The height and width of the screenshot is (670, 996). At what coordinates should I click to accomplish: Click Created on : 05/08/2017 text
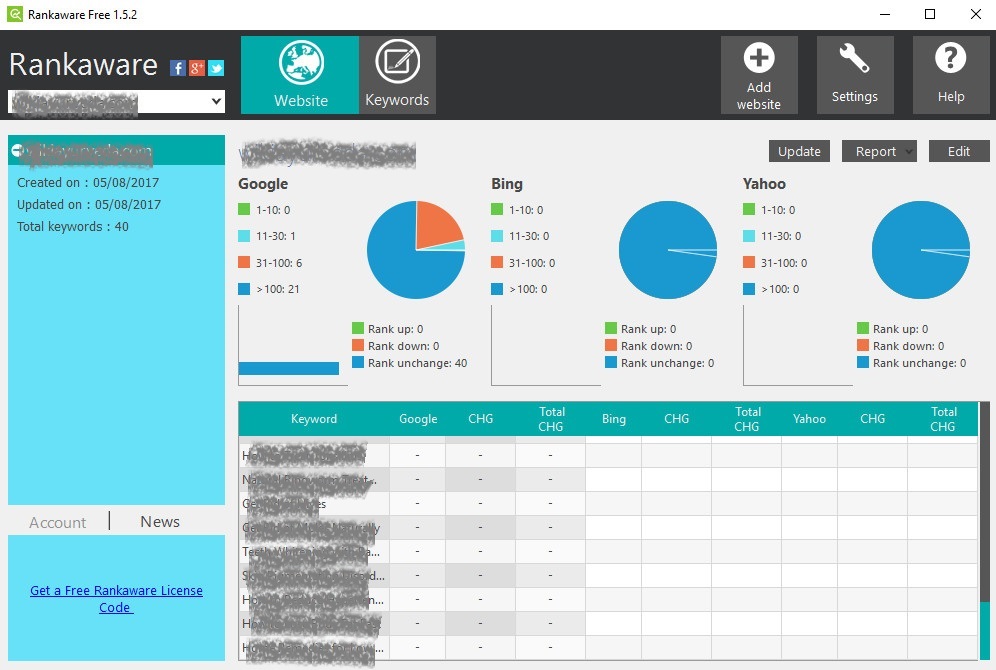[88, 183]
